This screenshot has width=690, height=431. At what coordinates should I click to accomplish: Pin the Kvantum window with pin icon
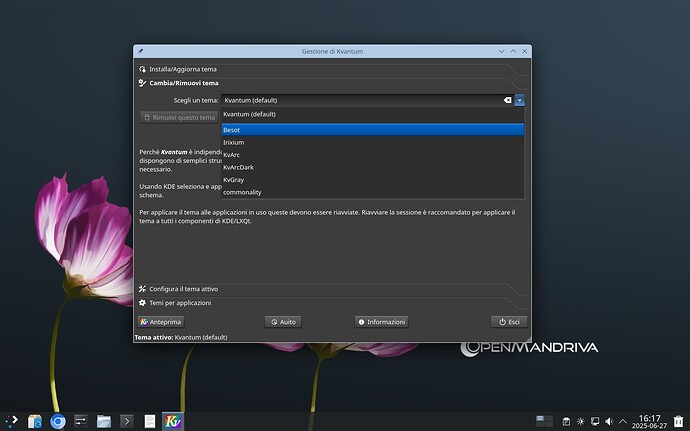coord(140,51)
